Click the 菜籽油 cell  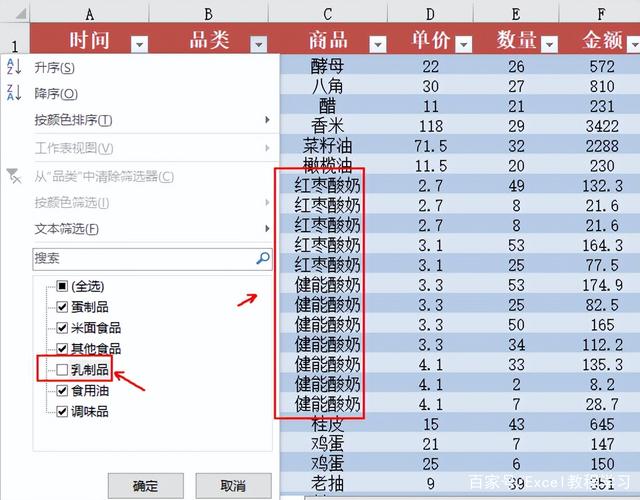point(327,146)
